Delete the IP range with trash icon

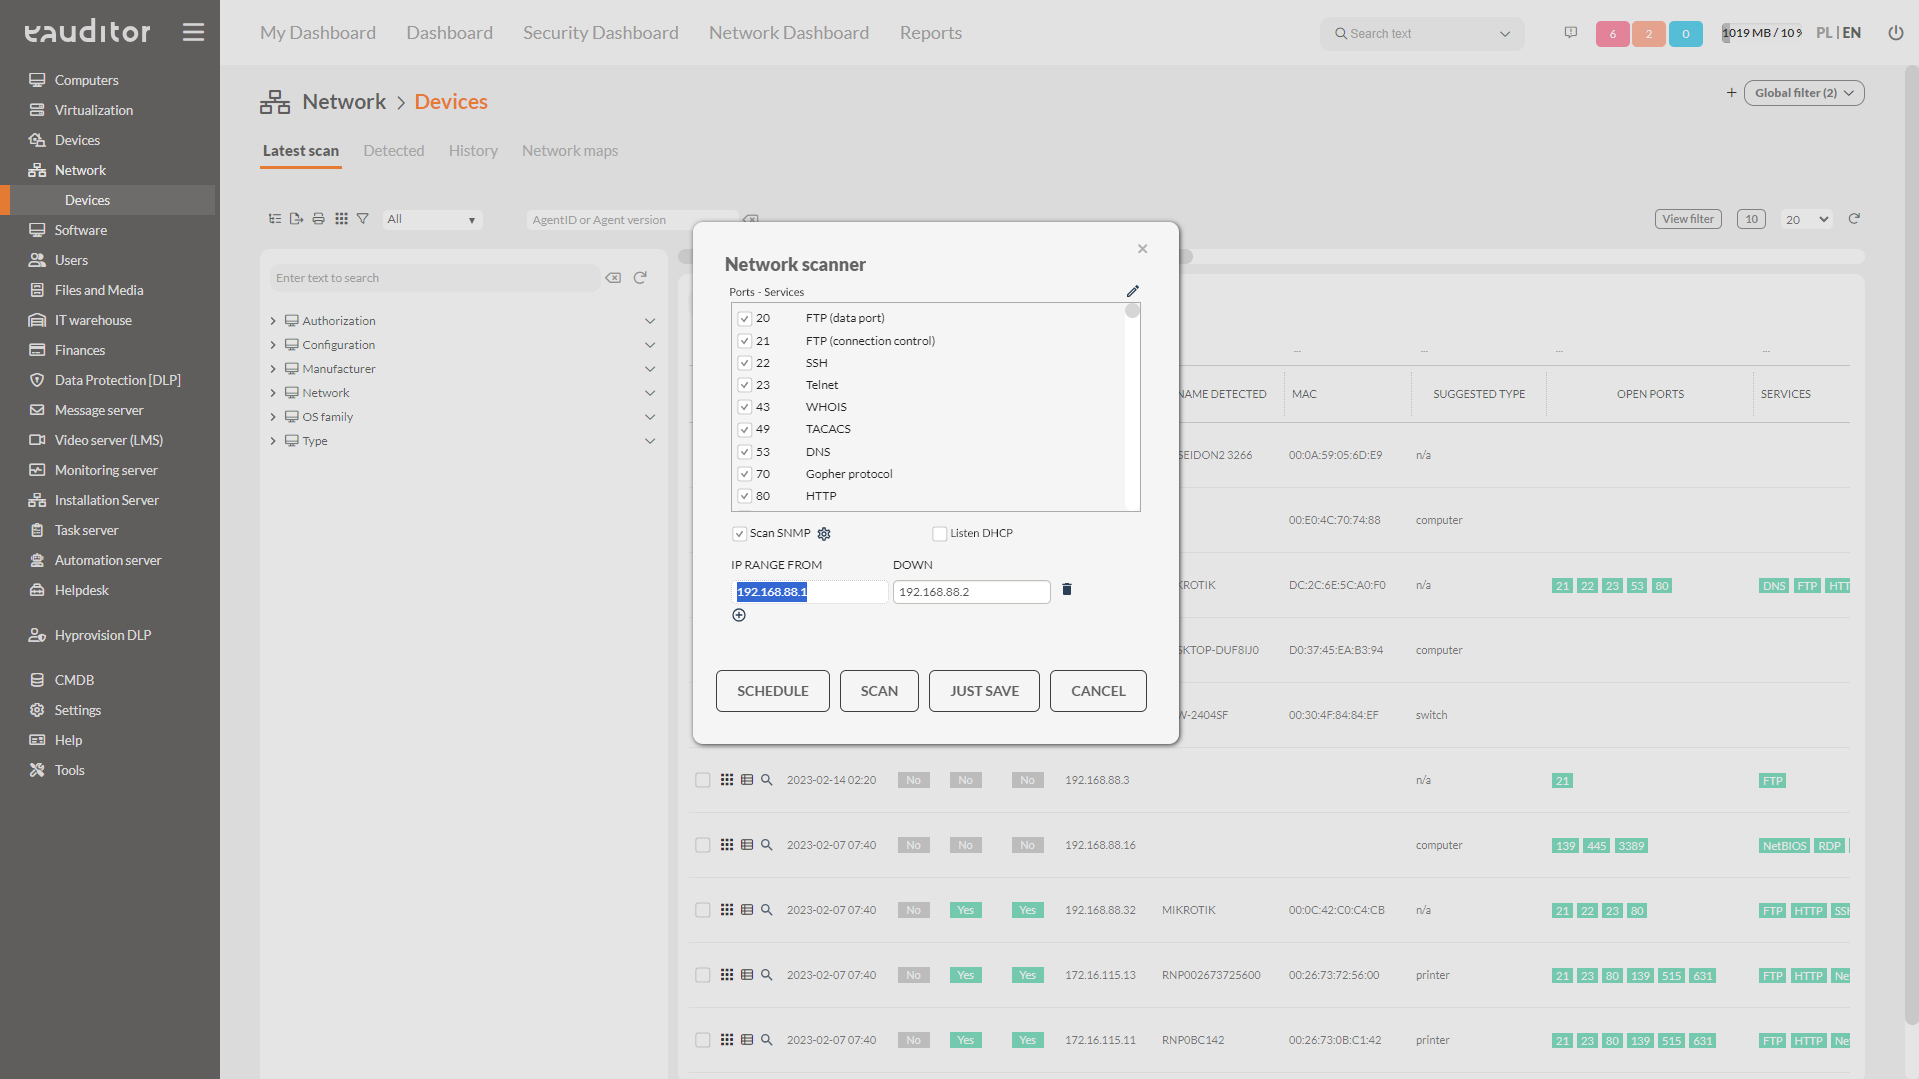tap(1066, 590)
